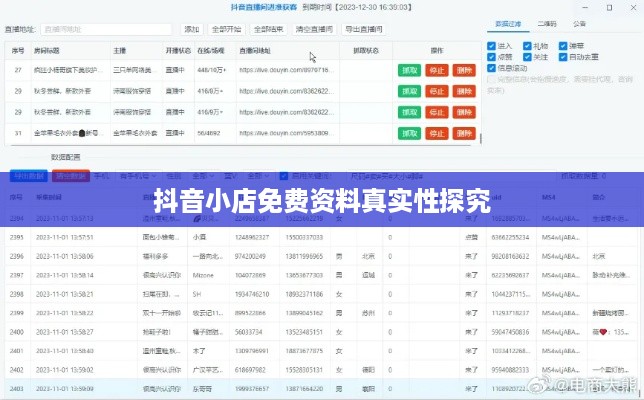The width and height of the screenshot is (644, 400).
Task: Toggle the 进入 checkbox
Action: pos(491,46)
